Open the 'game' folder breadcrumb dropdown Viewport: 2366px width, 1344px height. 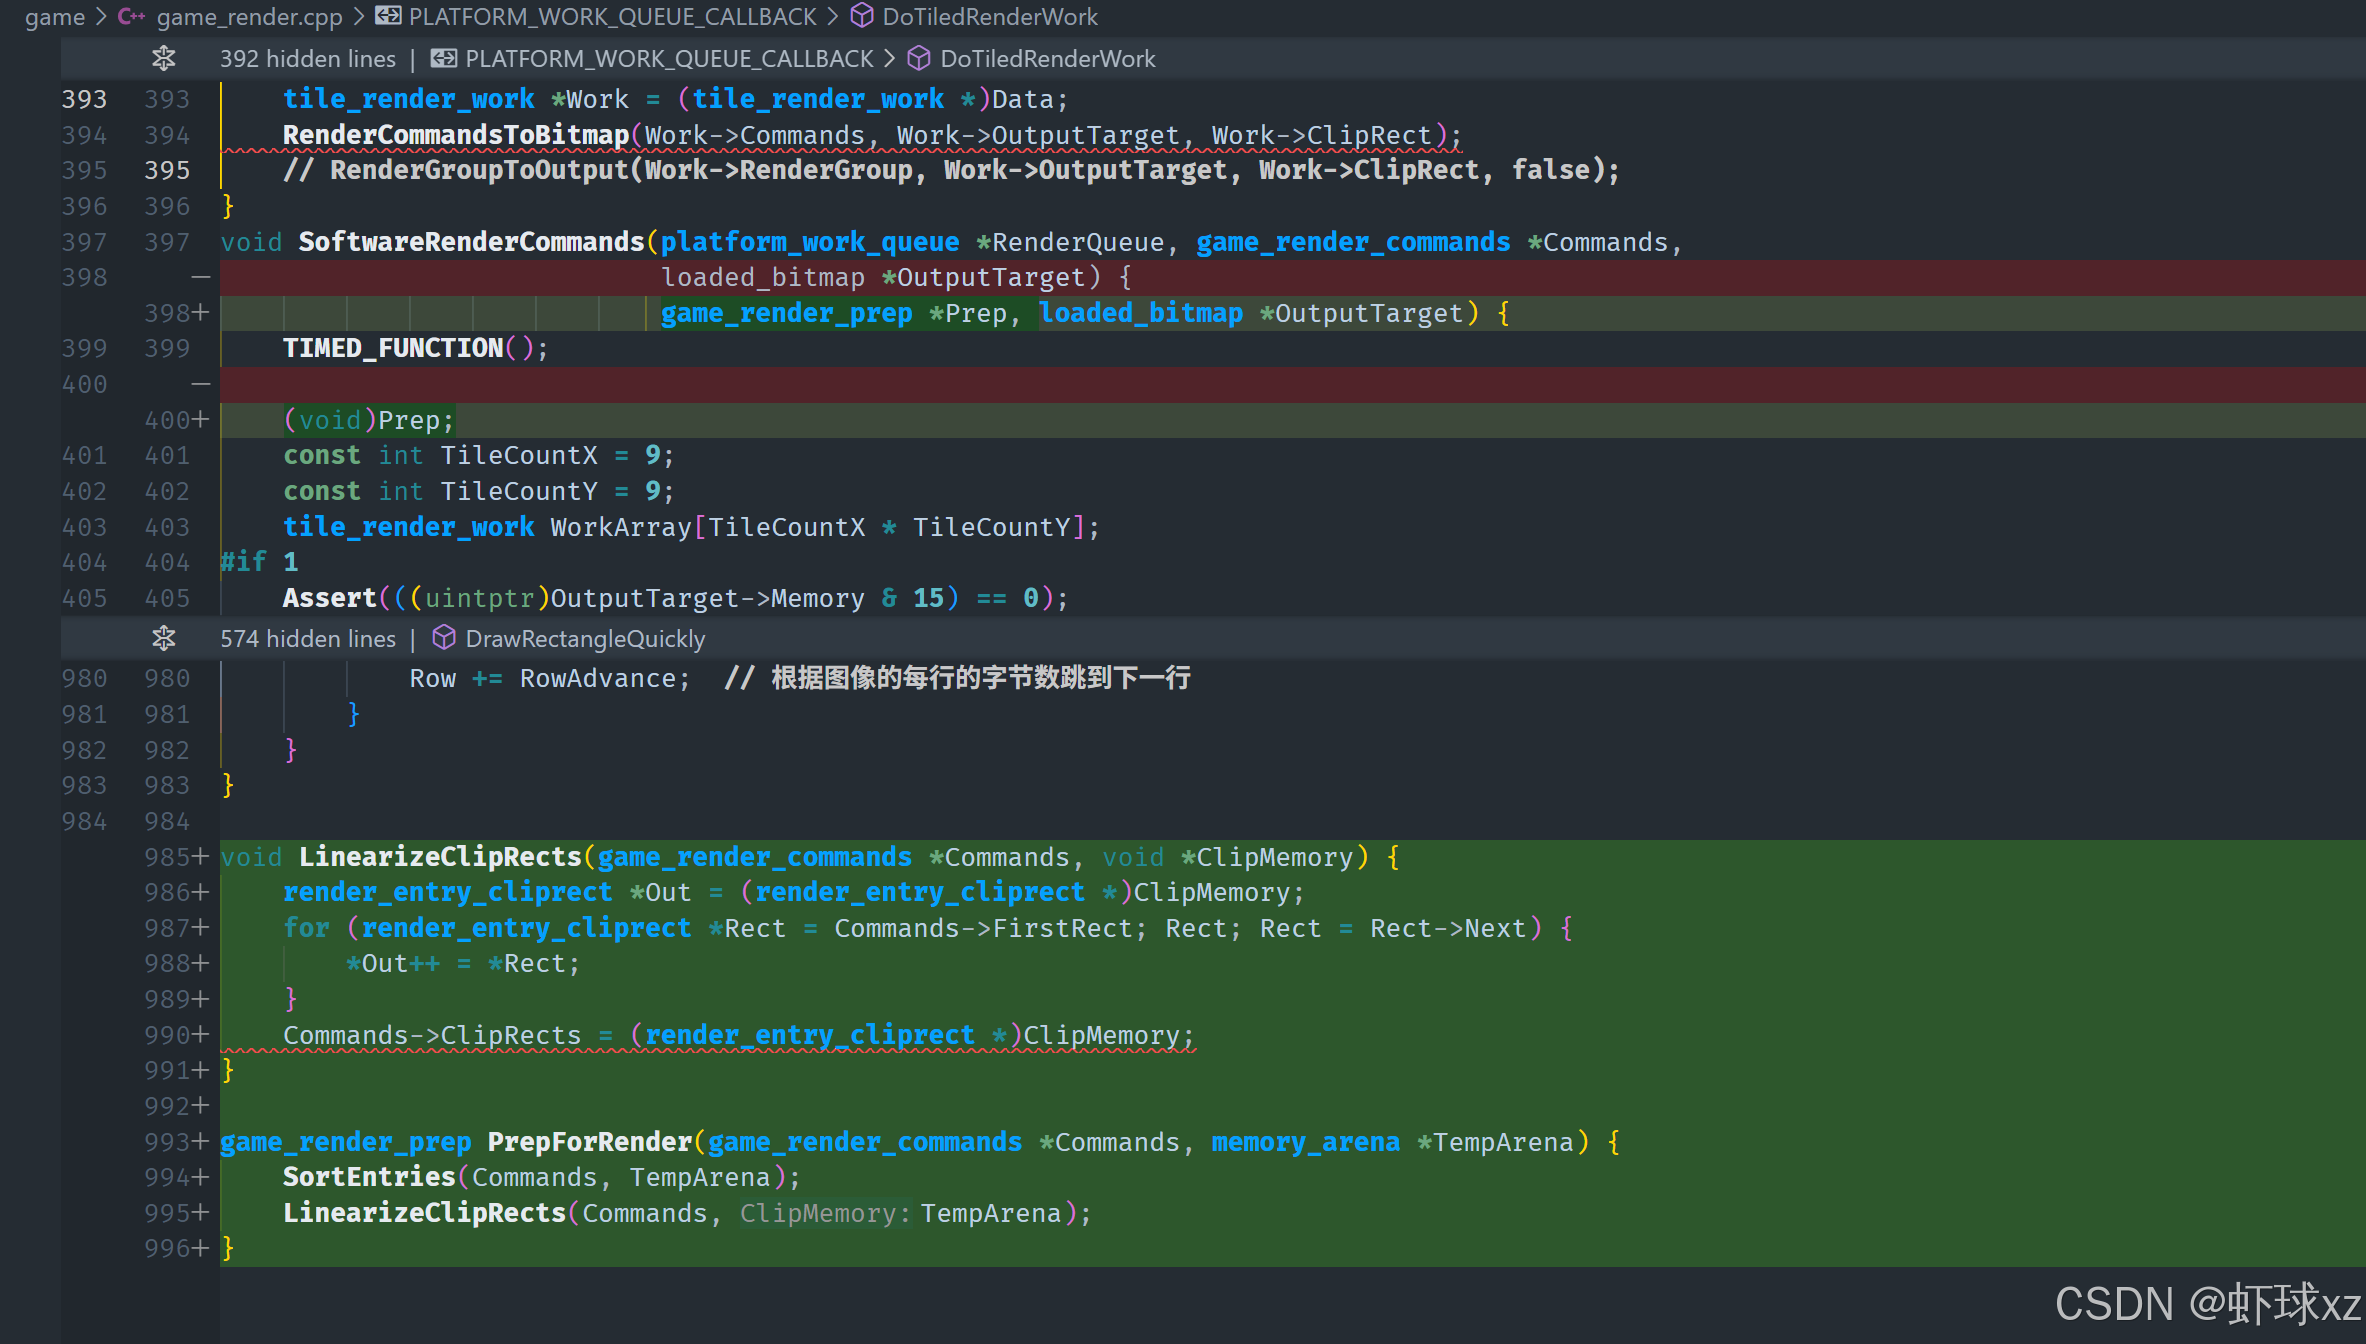pos(55,17)
